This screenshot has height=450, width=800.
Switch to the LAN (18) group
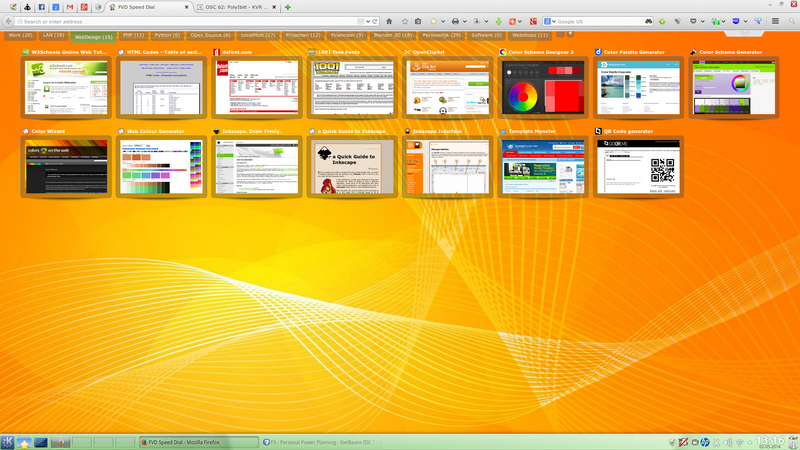coord(53,35)
